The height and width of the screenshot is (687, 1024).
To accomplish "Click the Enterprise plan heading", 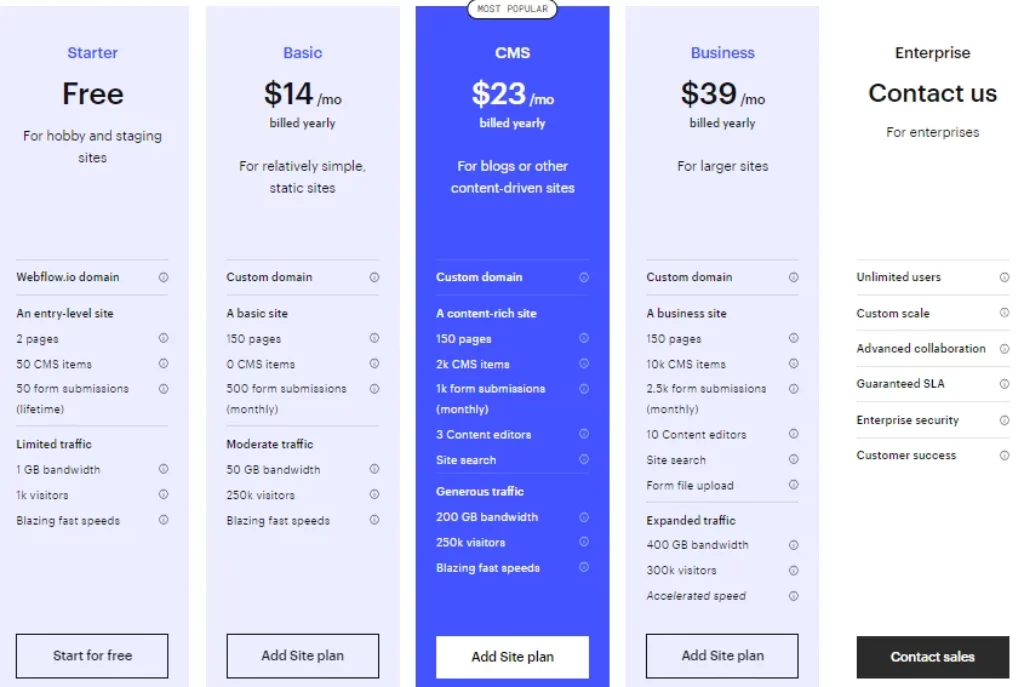I will tap(932, 52).
